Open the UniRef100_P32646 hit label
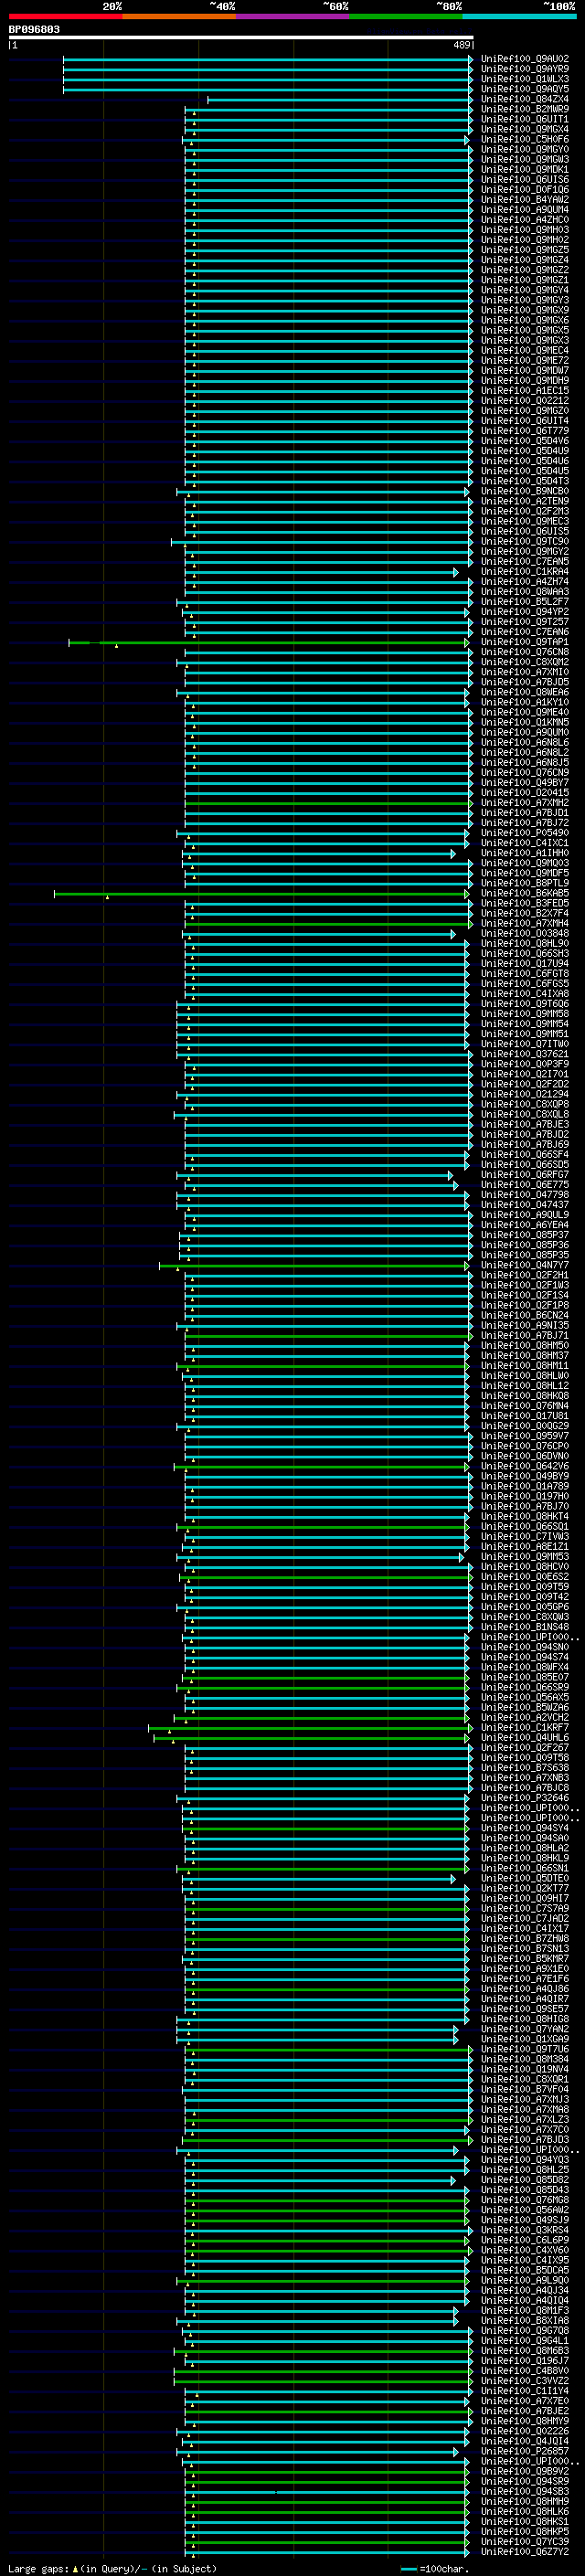585x2576 pixels. [x=524, y=1798]
